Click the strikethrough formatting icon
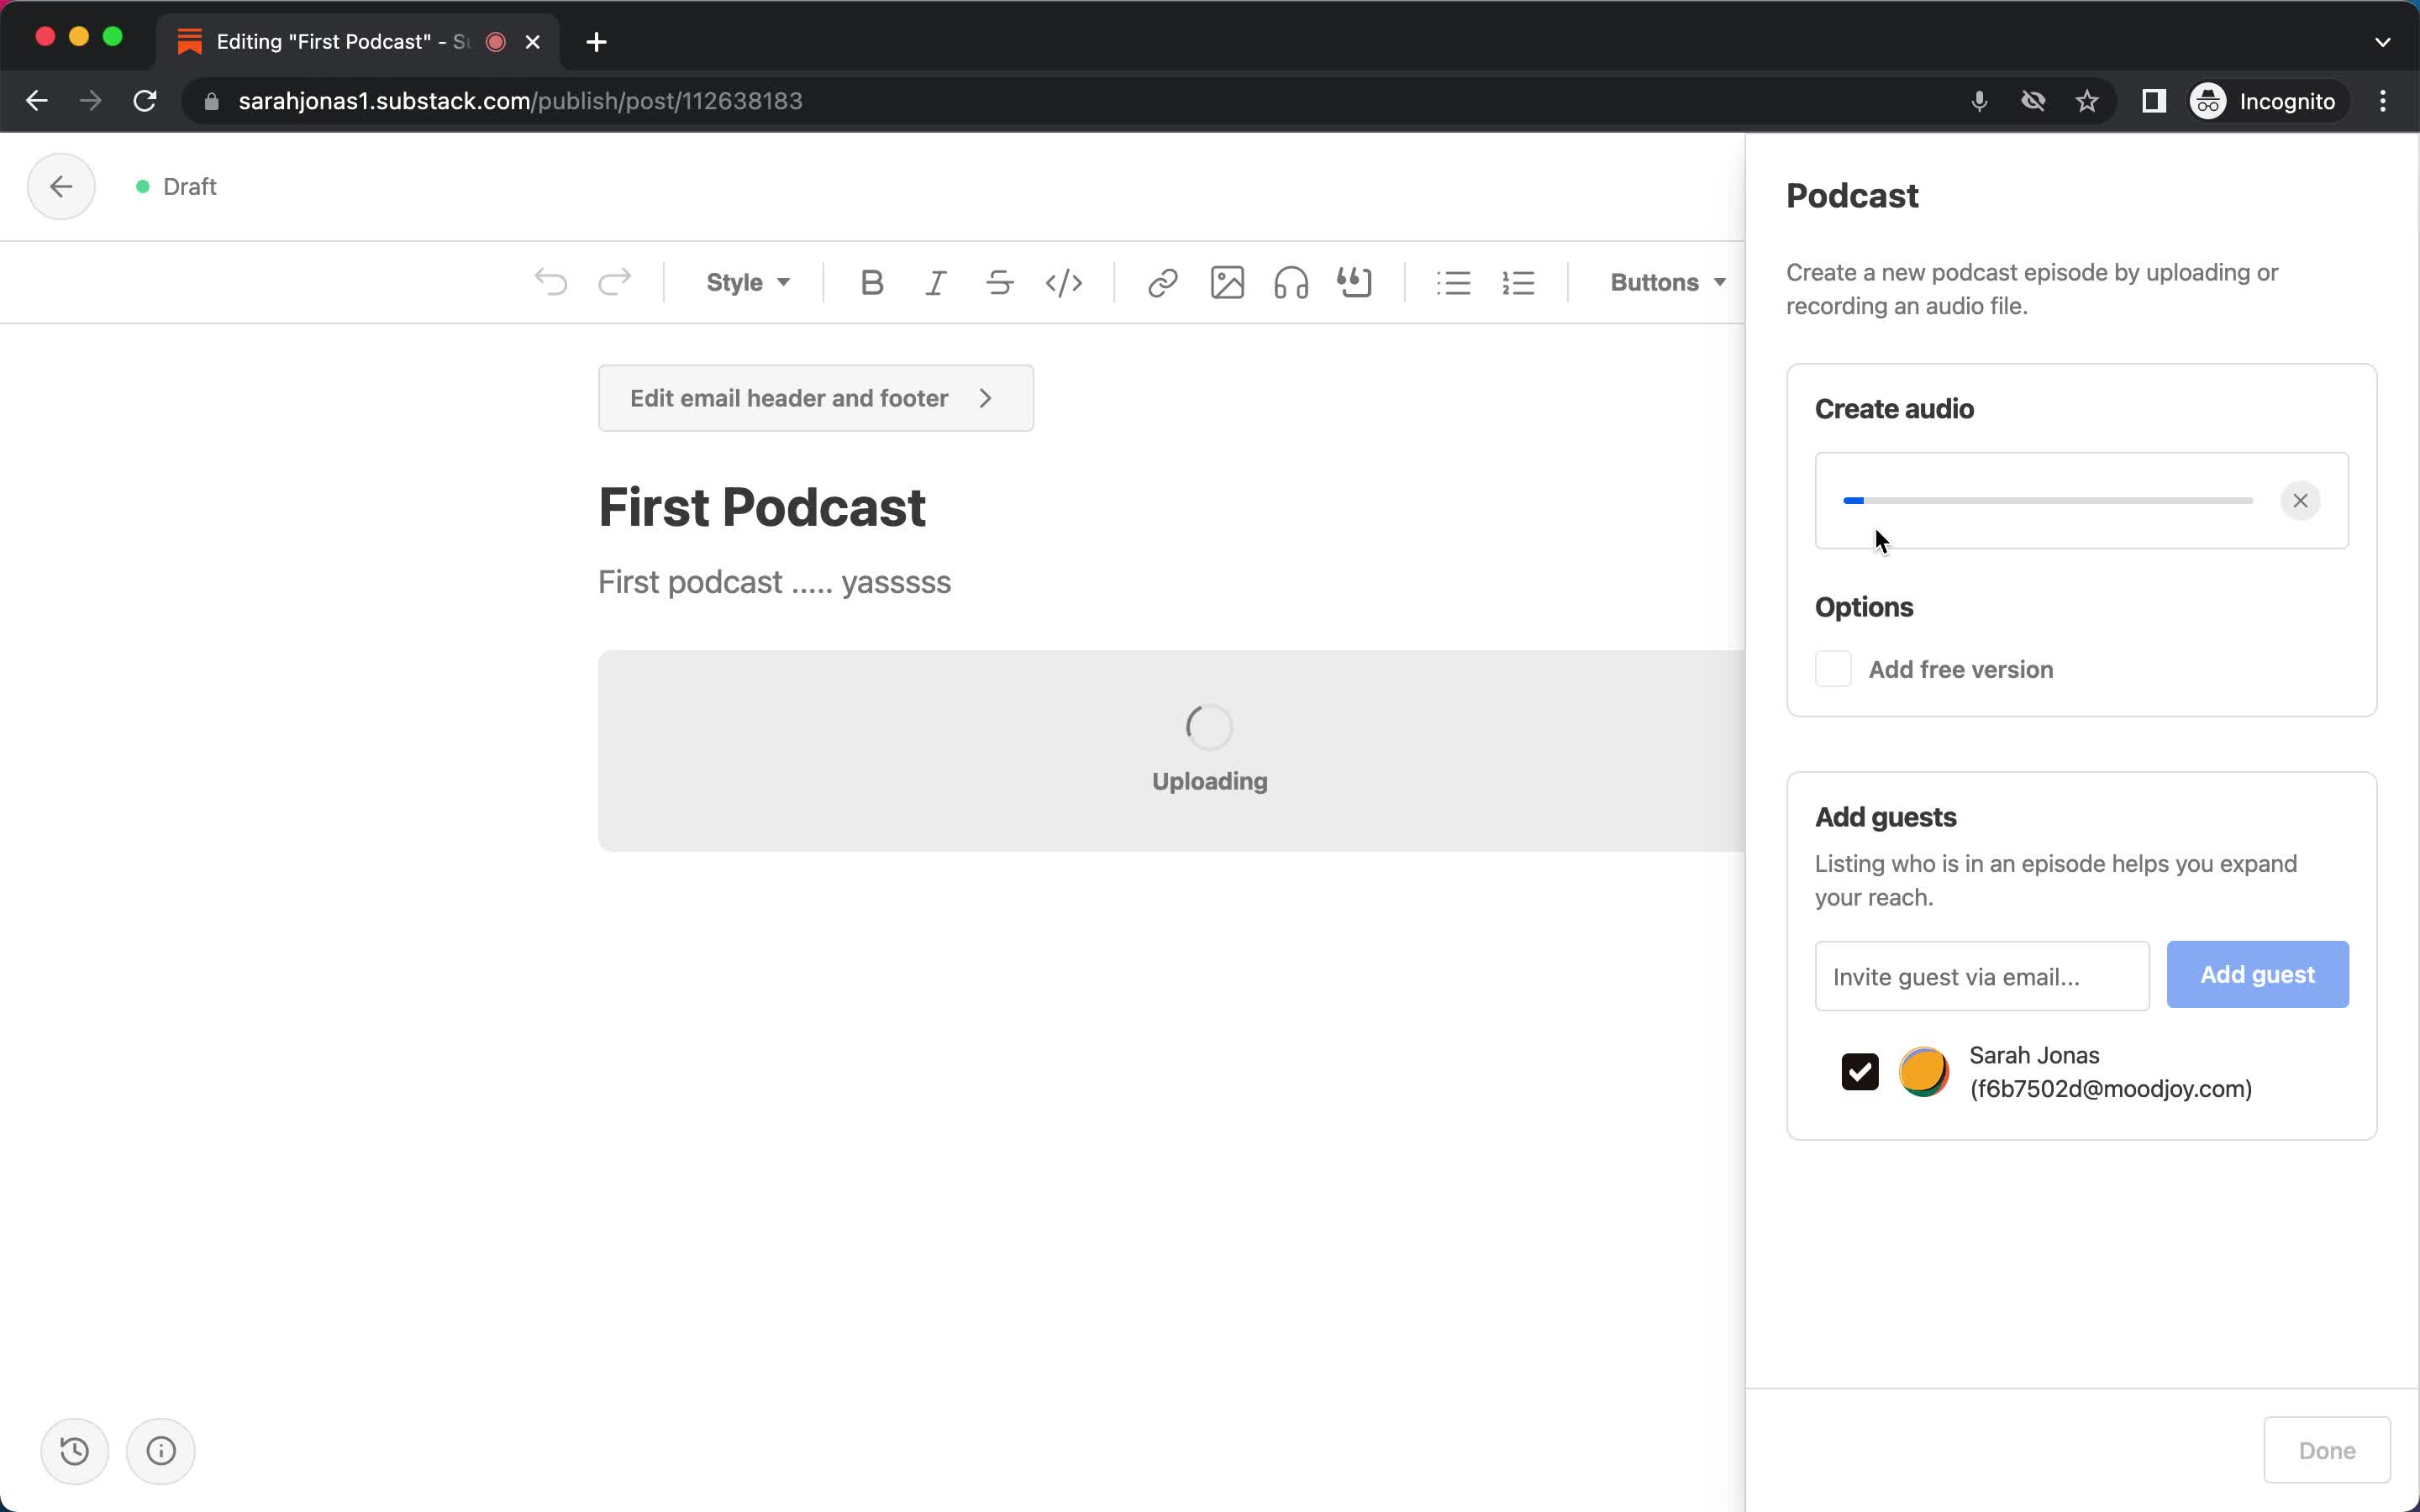Viewport: 2420px width, 1512px height. (1000, 282)
